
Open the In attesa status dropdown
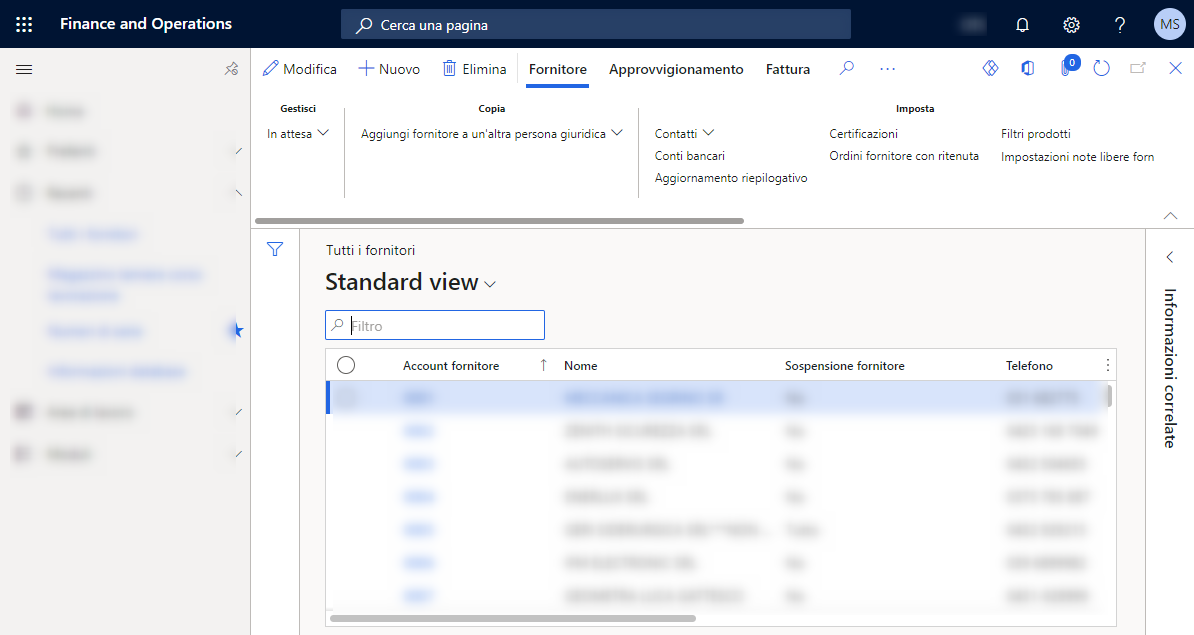pos(297,132)
